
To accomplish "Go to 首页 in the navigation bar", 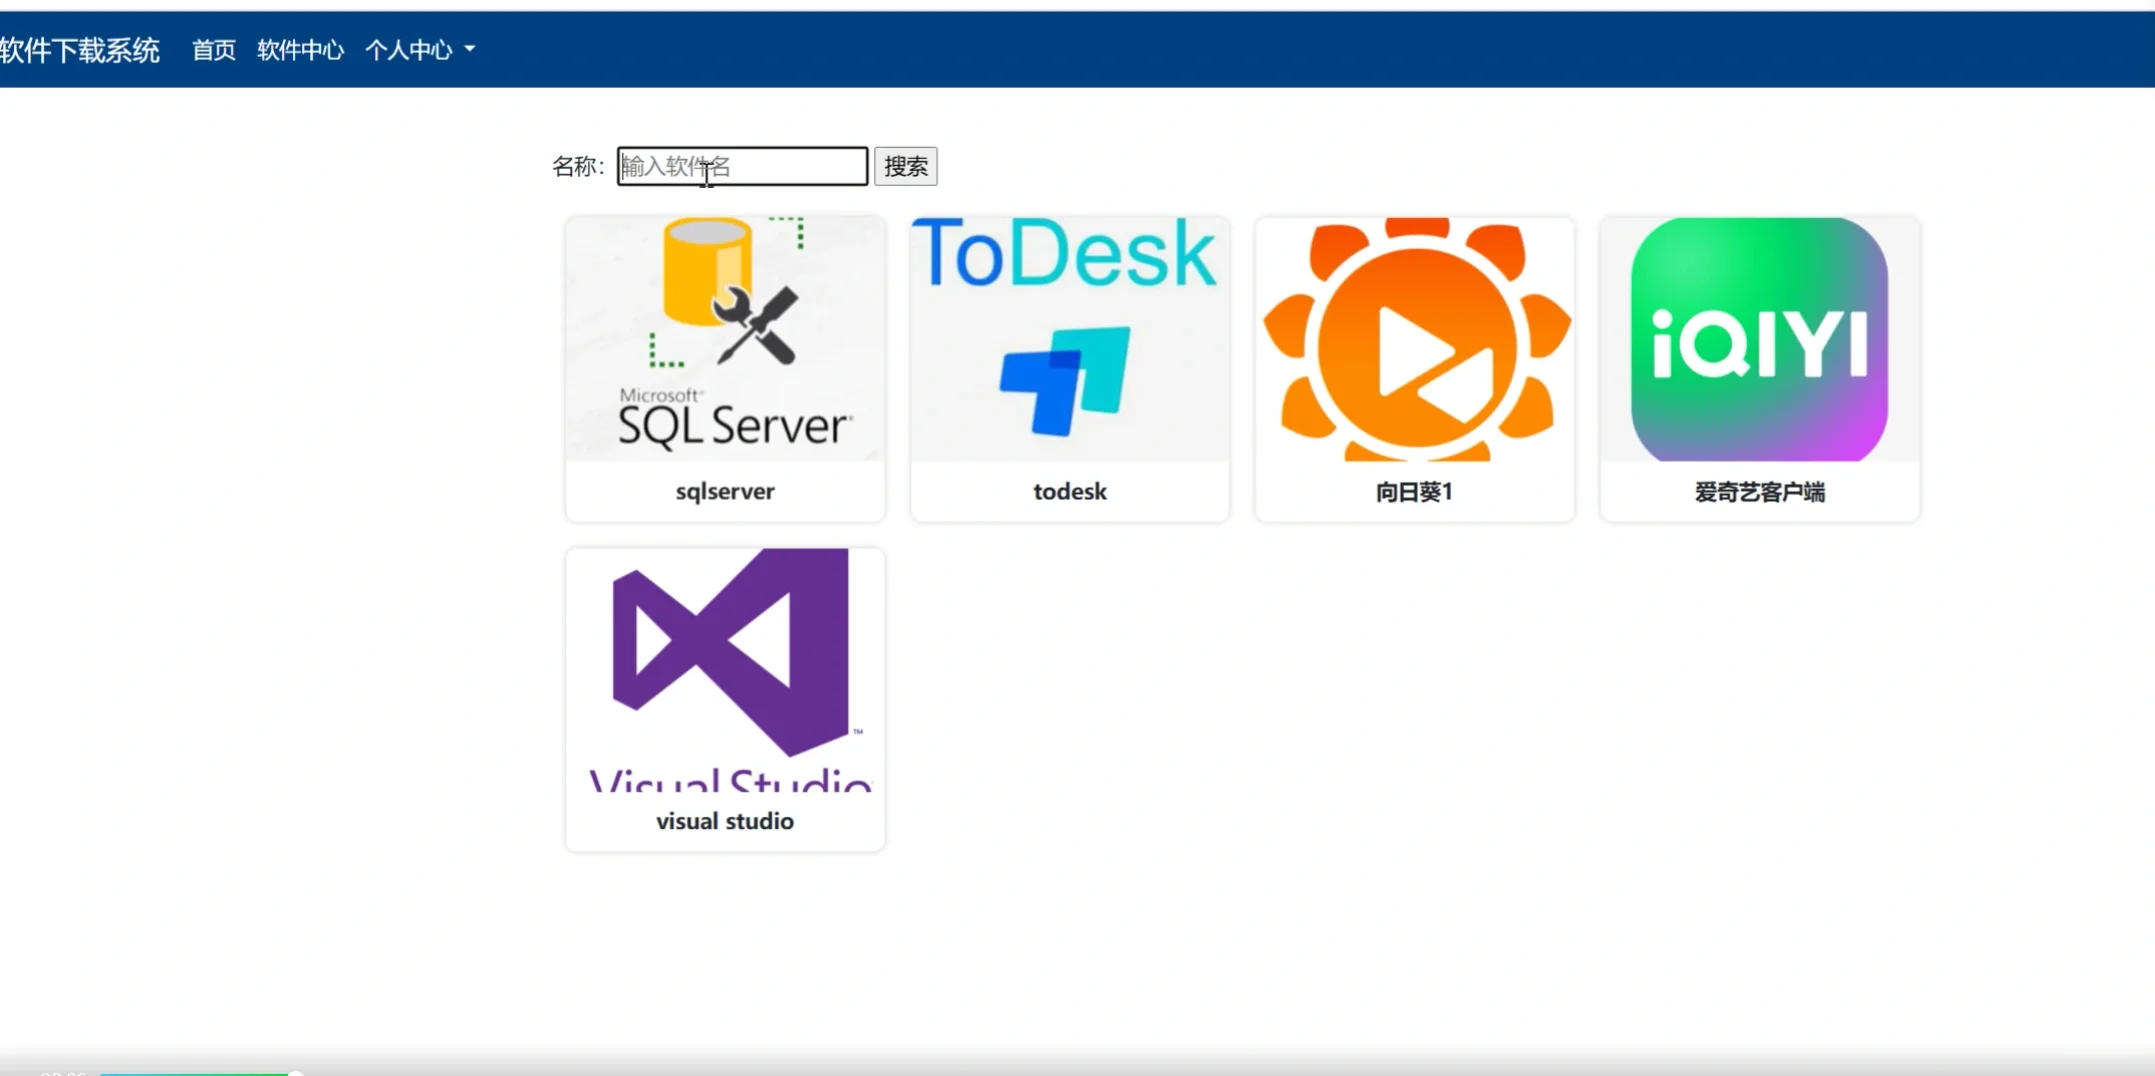I will click(x=214, y=50).
